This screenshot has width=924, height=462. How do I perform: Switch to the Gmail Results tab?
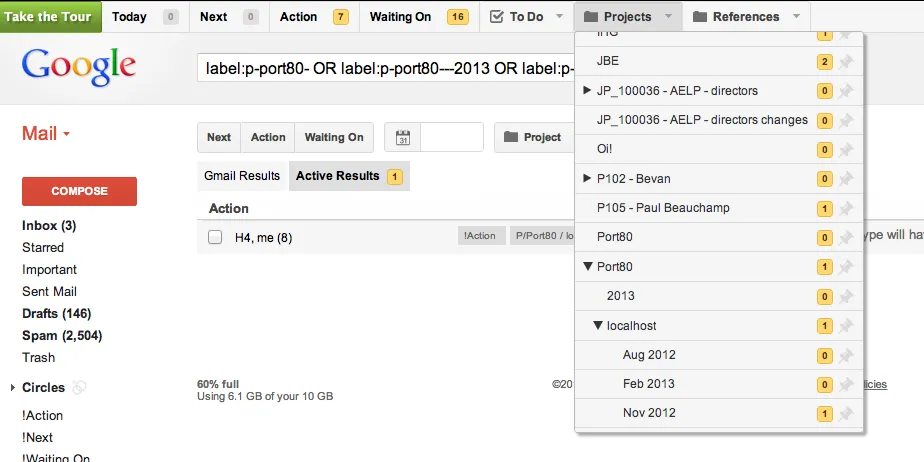242,176
